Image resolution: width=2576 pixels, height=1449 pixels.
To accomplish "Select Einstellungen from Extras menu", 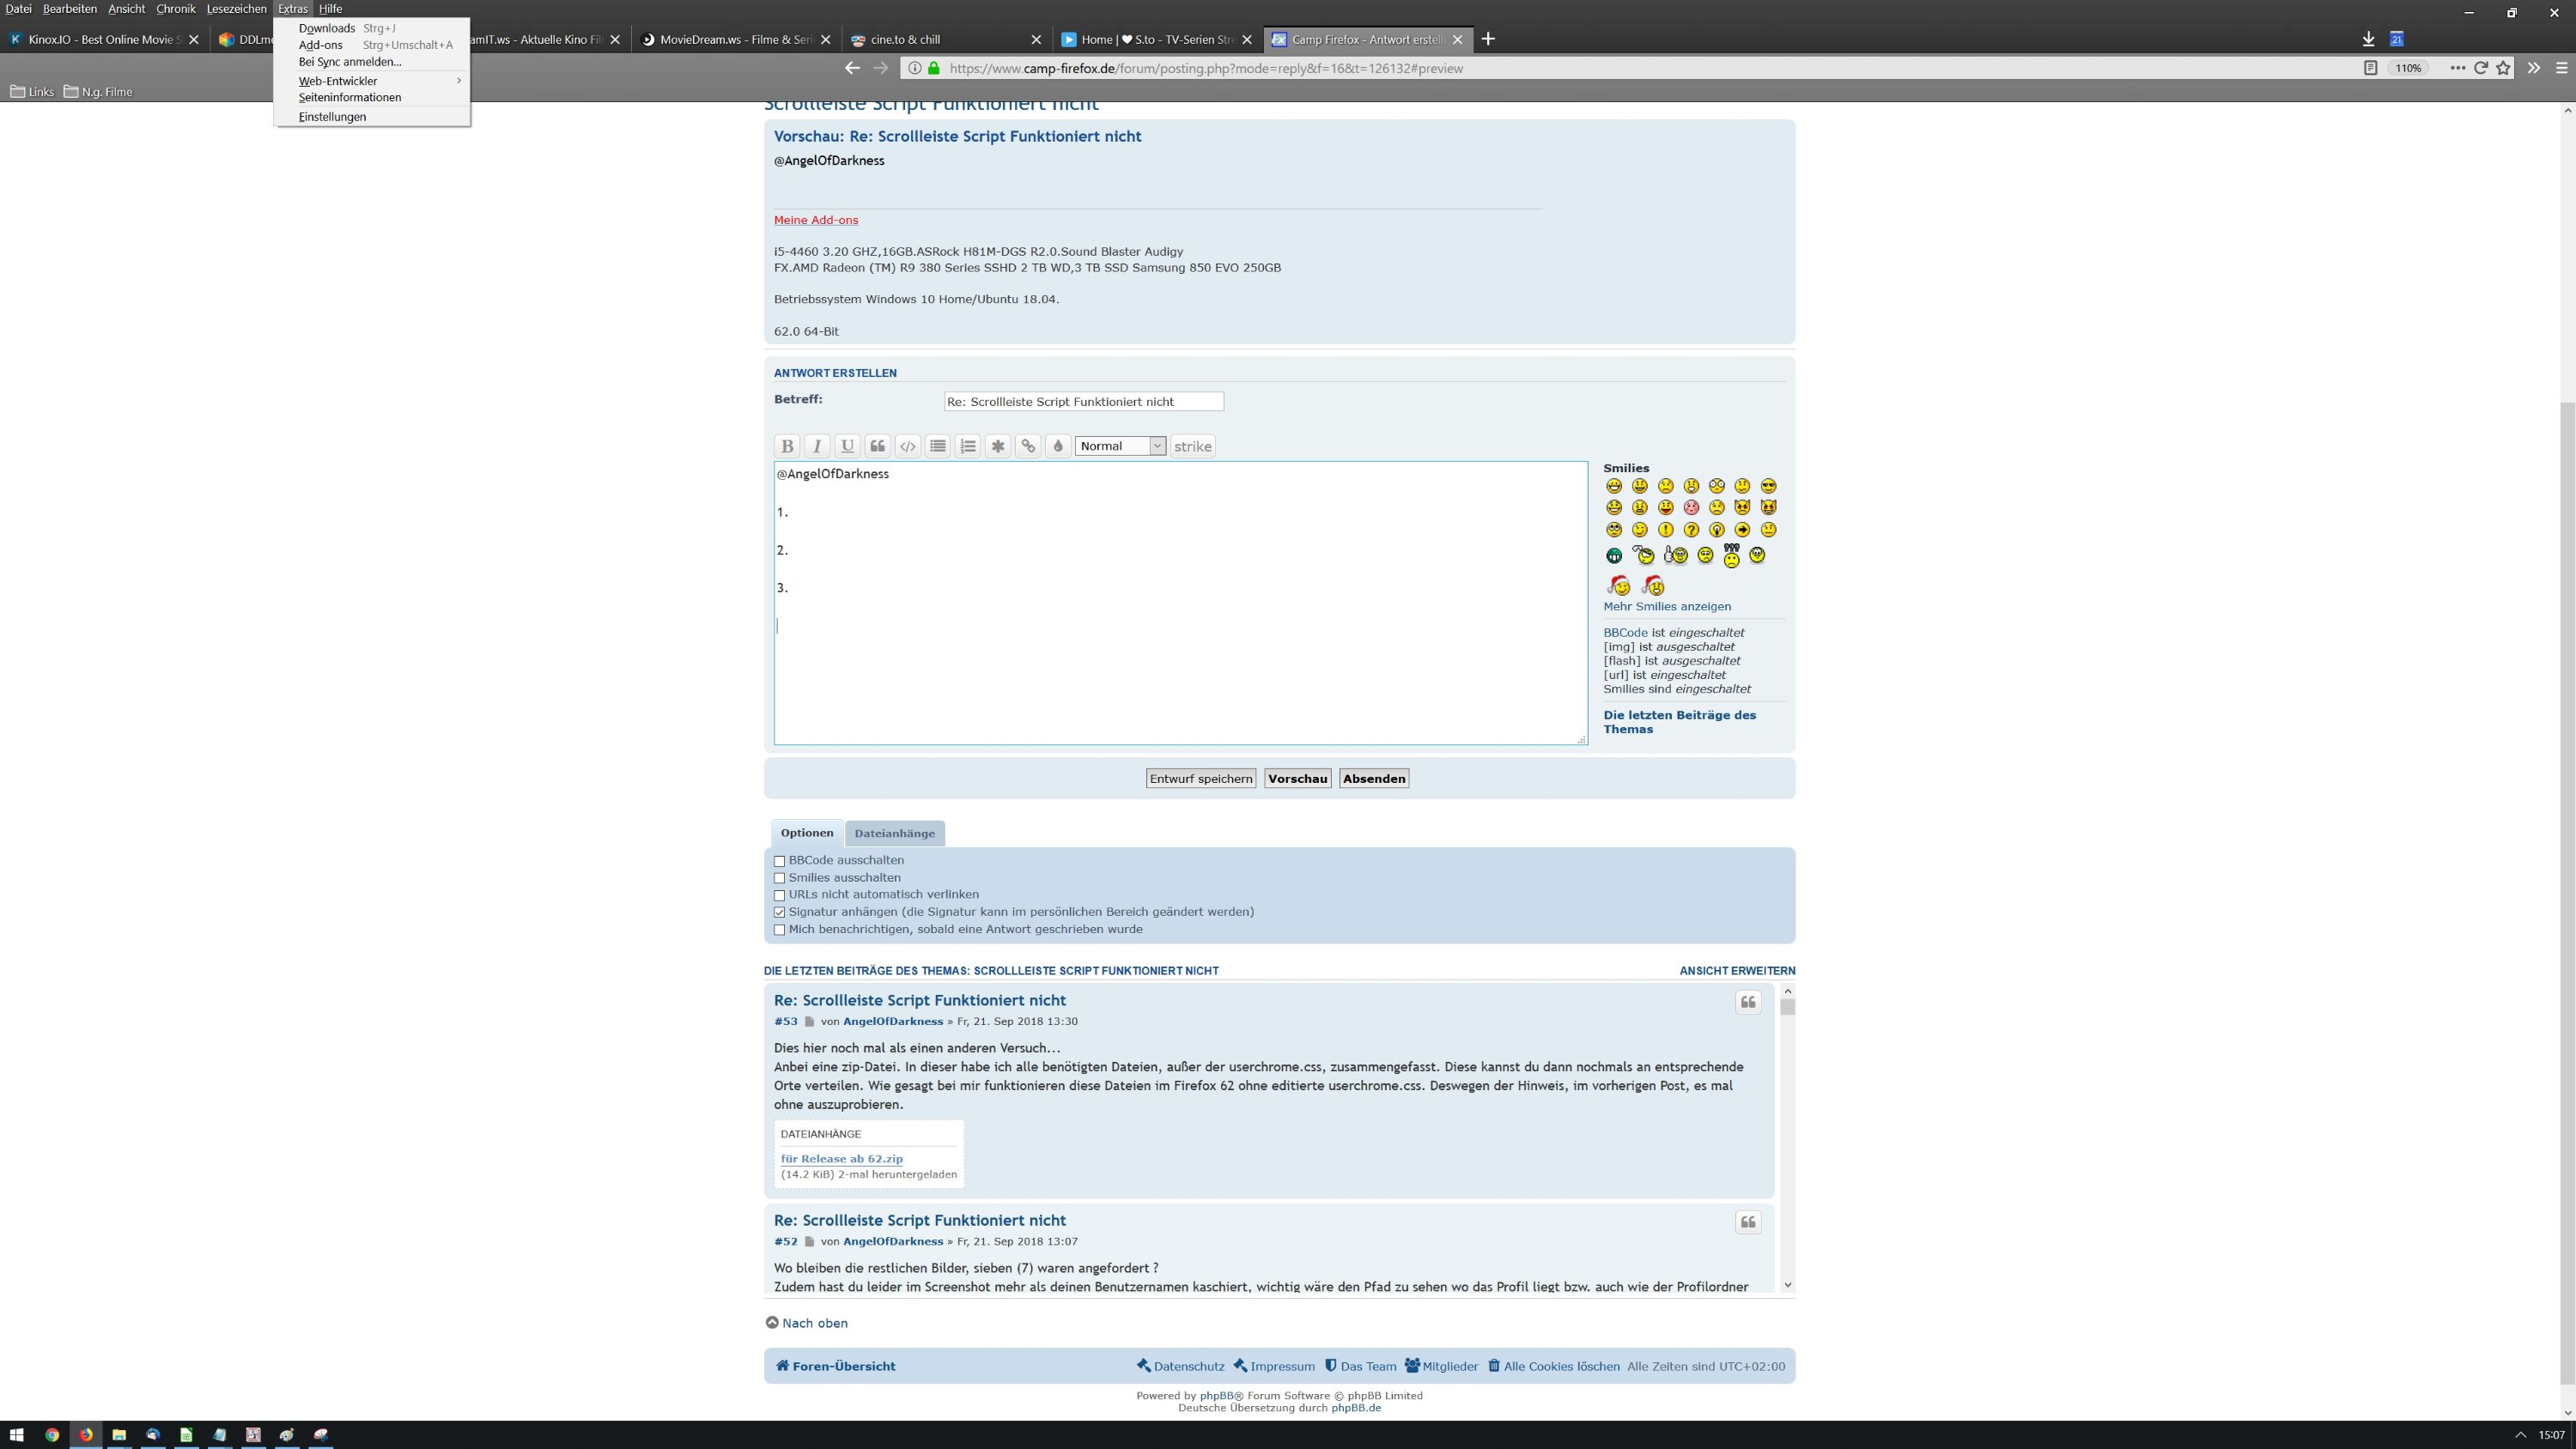I will (332, 117).
